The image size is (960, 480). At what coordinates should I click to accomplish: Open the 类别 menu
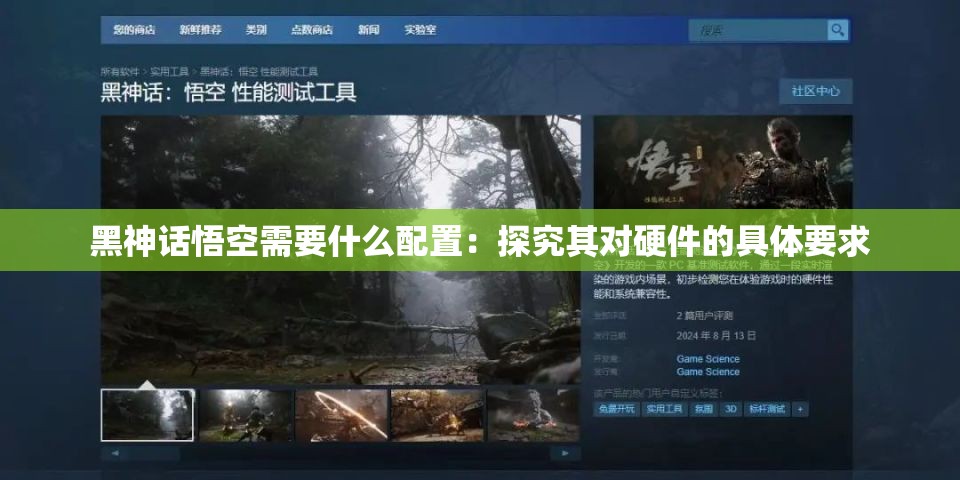[x=256, y=29]
